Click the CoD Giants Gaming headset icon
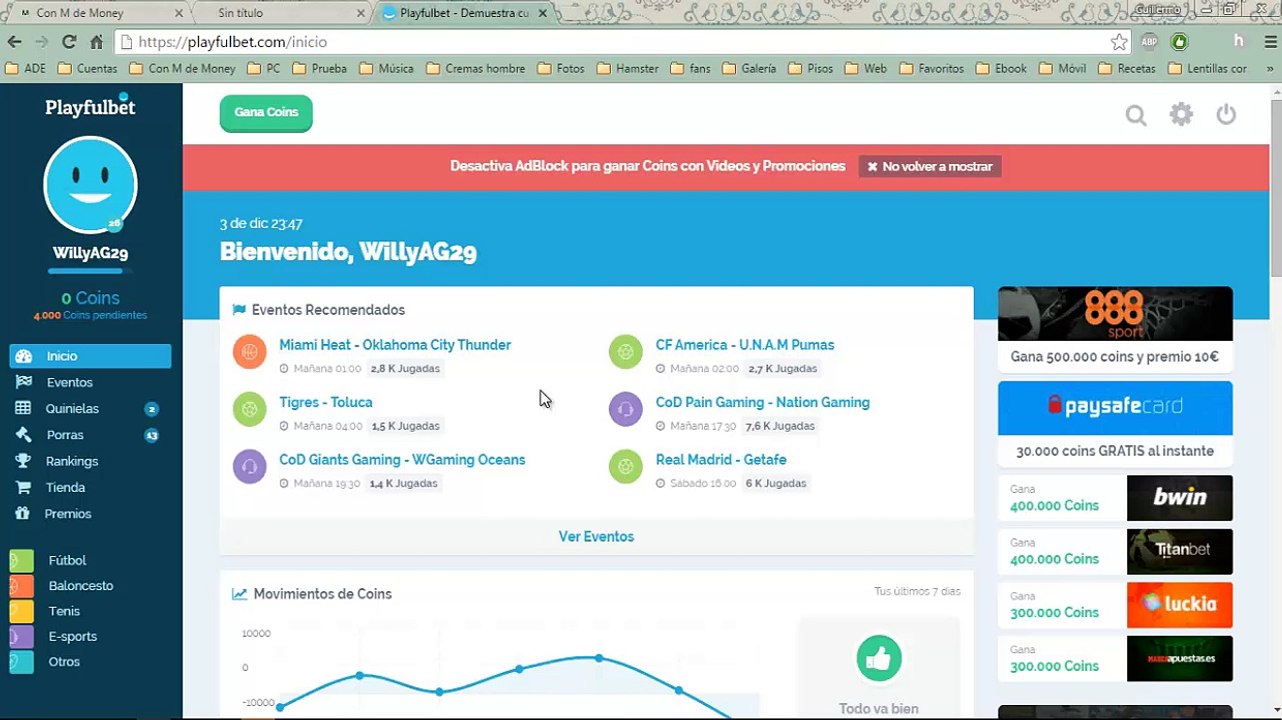The height and width of the screenshot is (720, 1282). [x=250, y=466]
